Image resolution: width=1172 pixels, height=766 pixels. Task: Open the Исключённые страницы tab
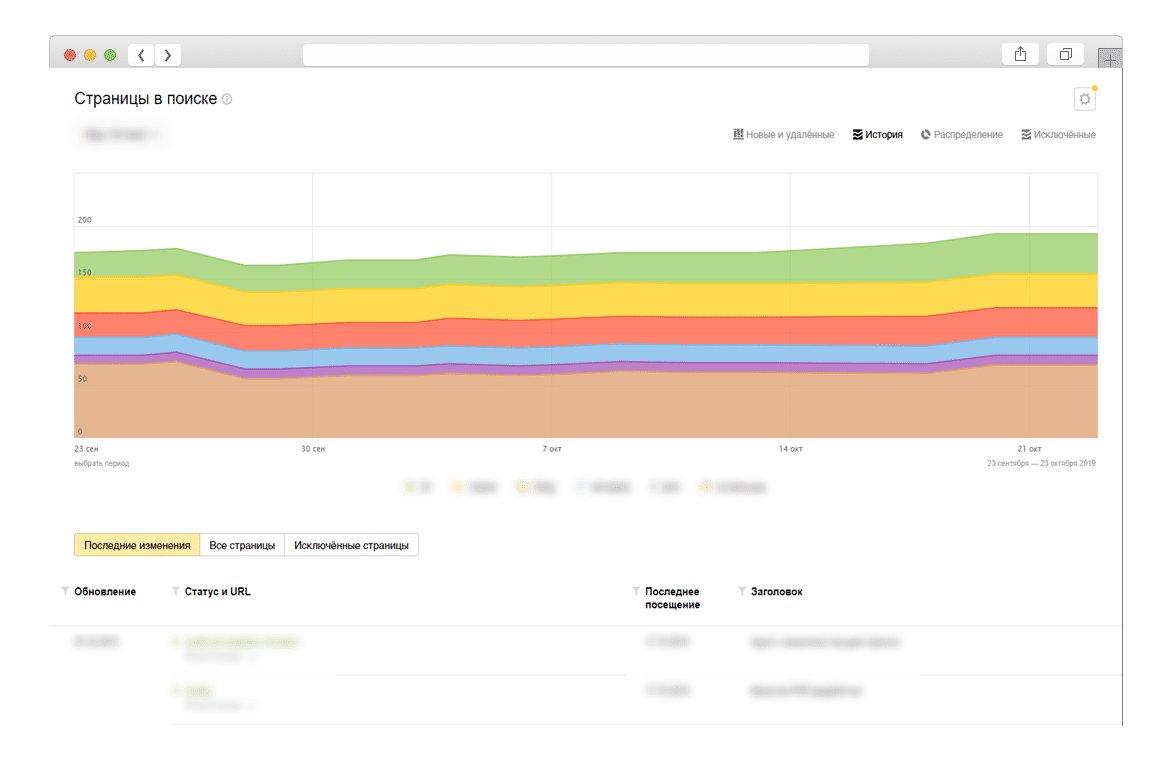(351, 545)
